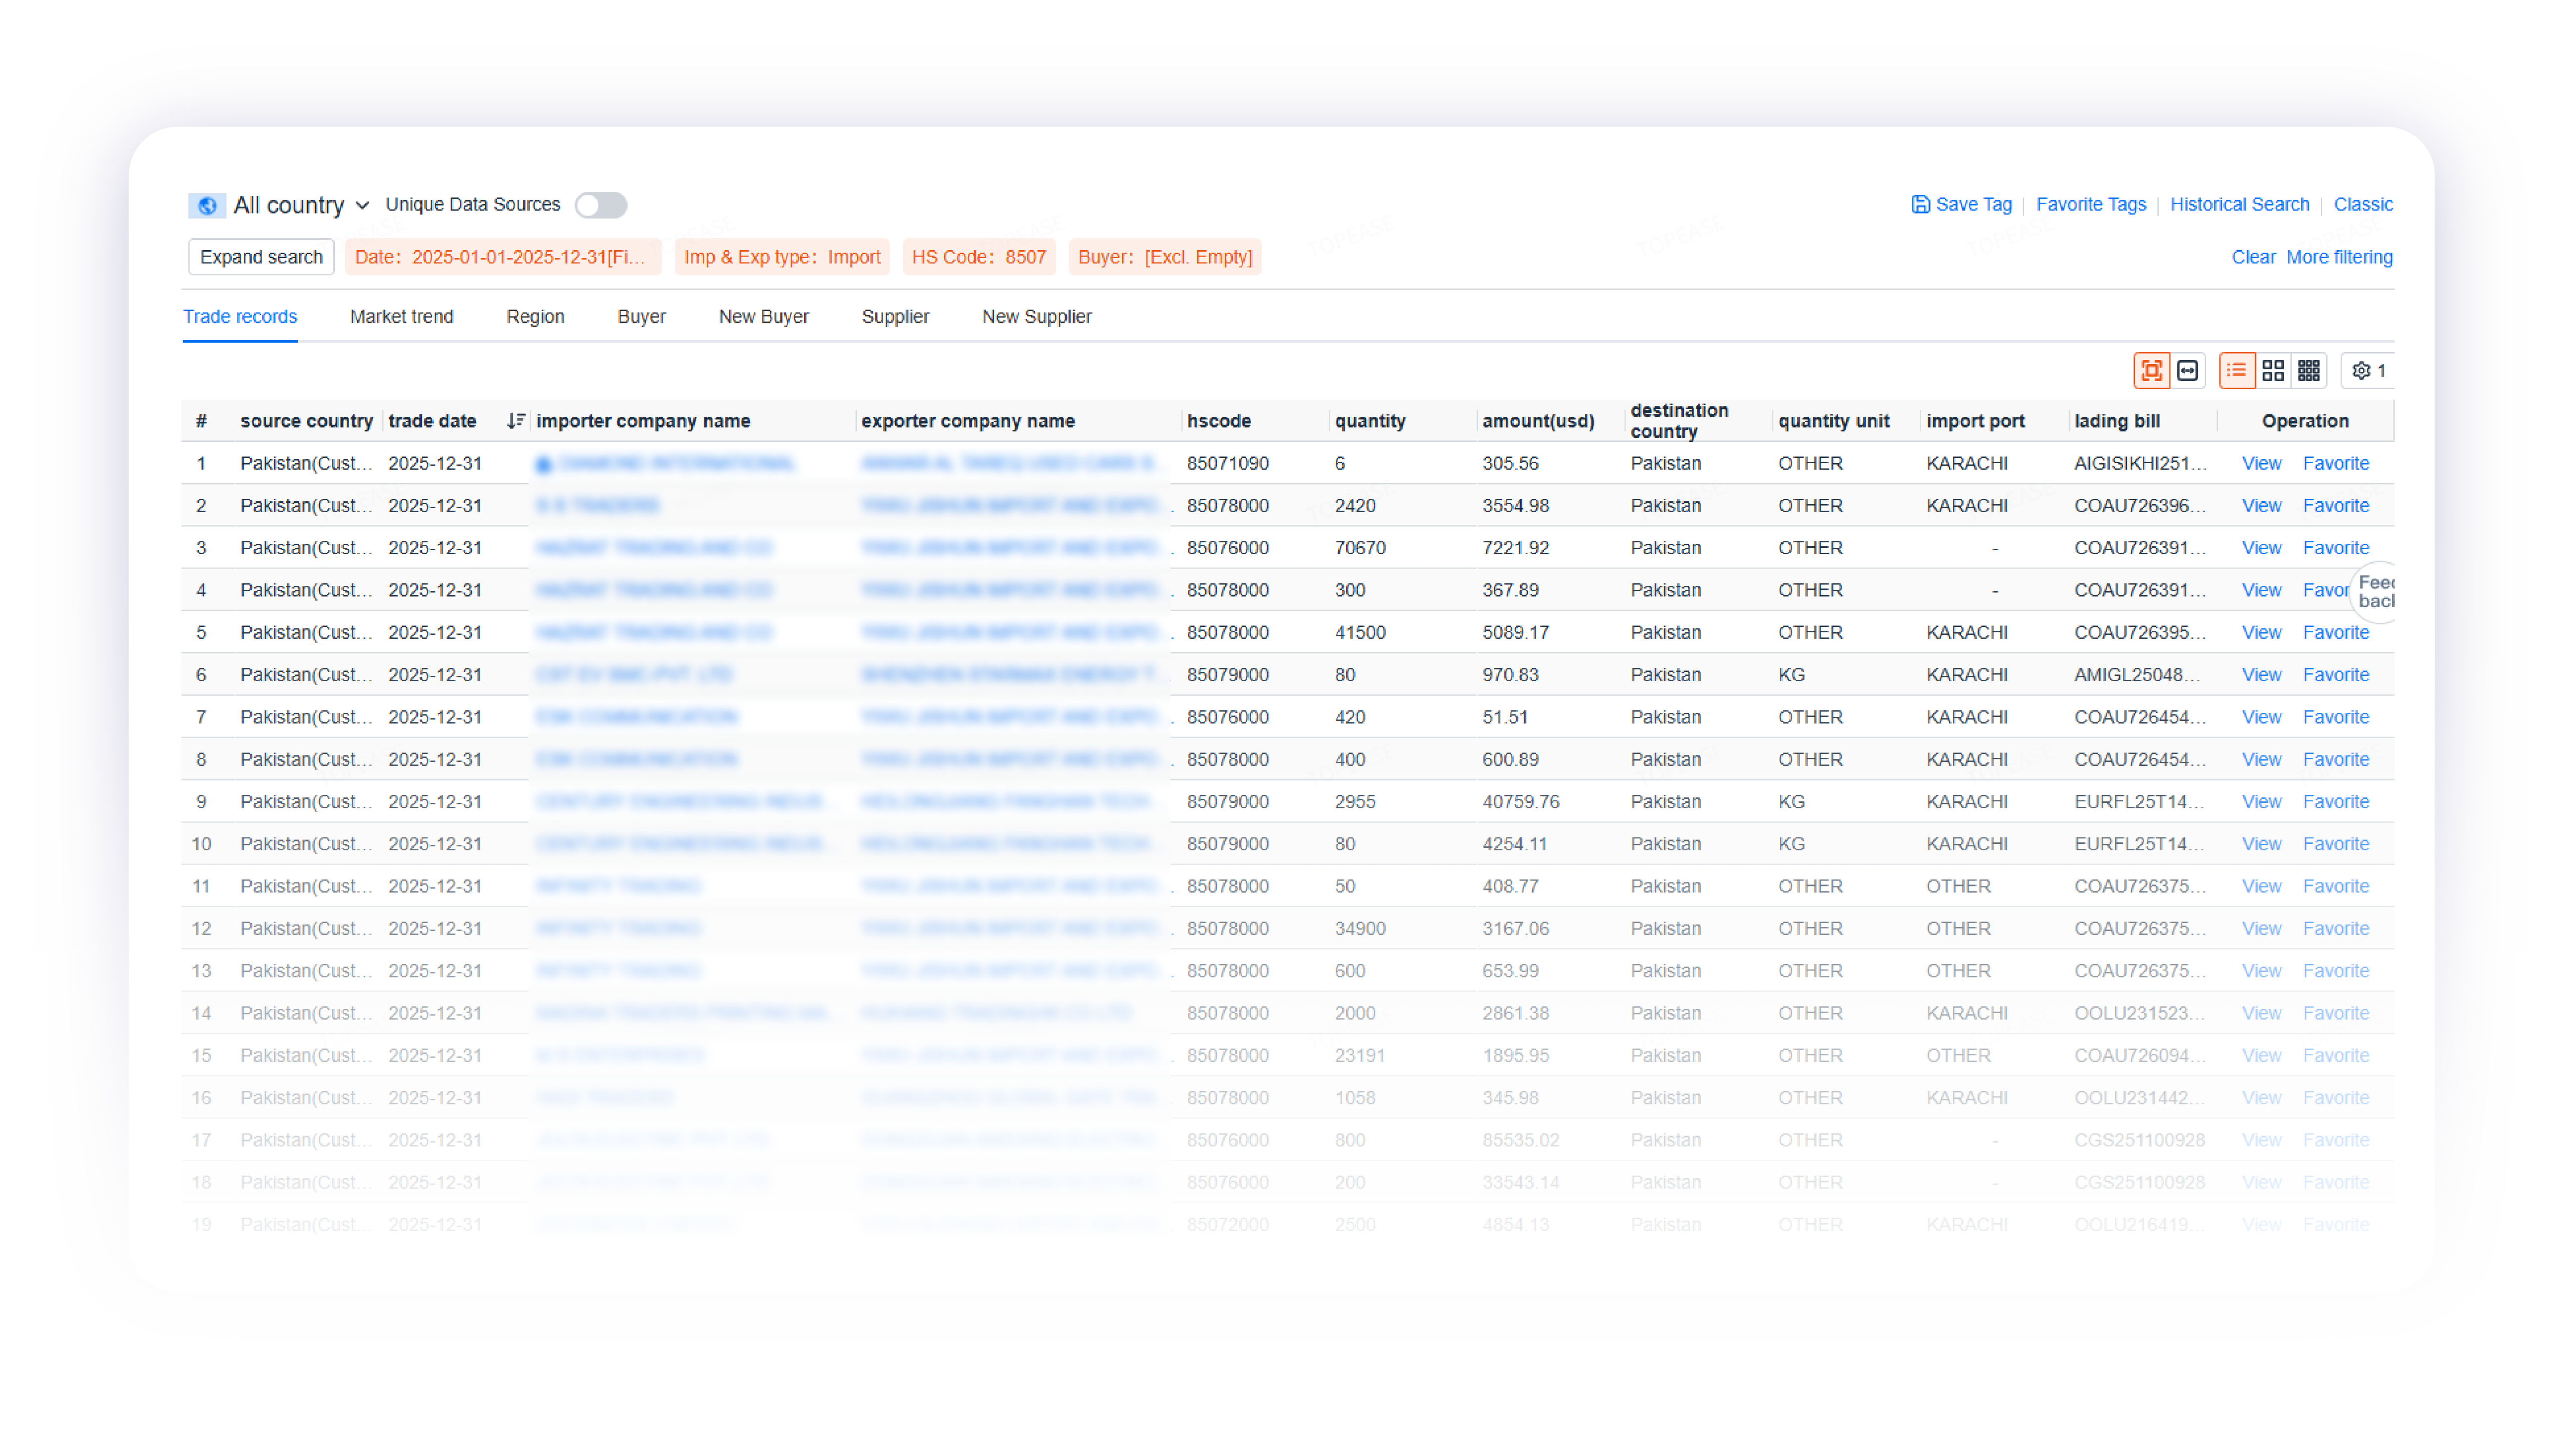The height and width of the screenshot is (1449, 2576).
Task: Click Expand search button
Action: (x=261, y=257)
